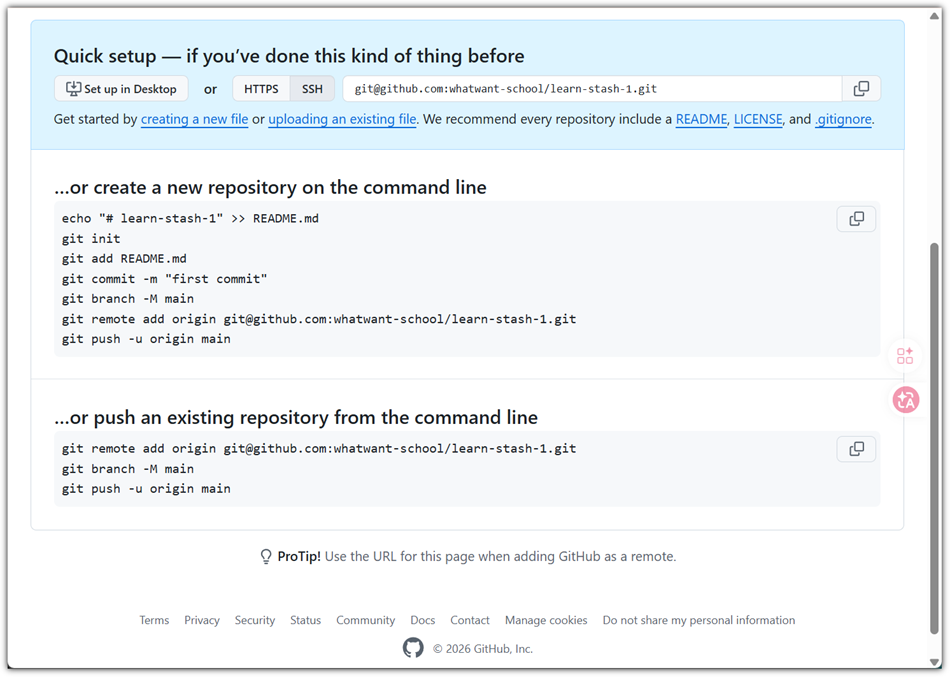Copy the push existing repository commands

coord(856,449)
